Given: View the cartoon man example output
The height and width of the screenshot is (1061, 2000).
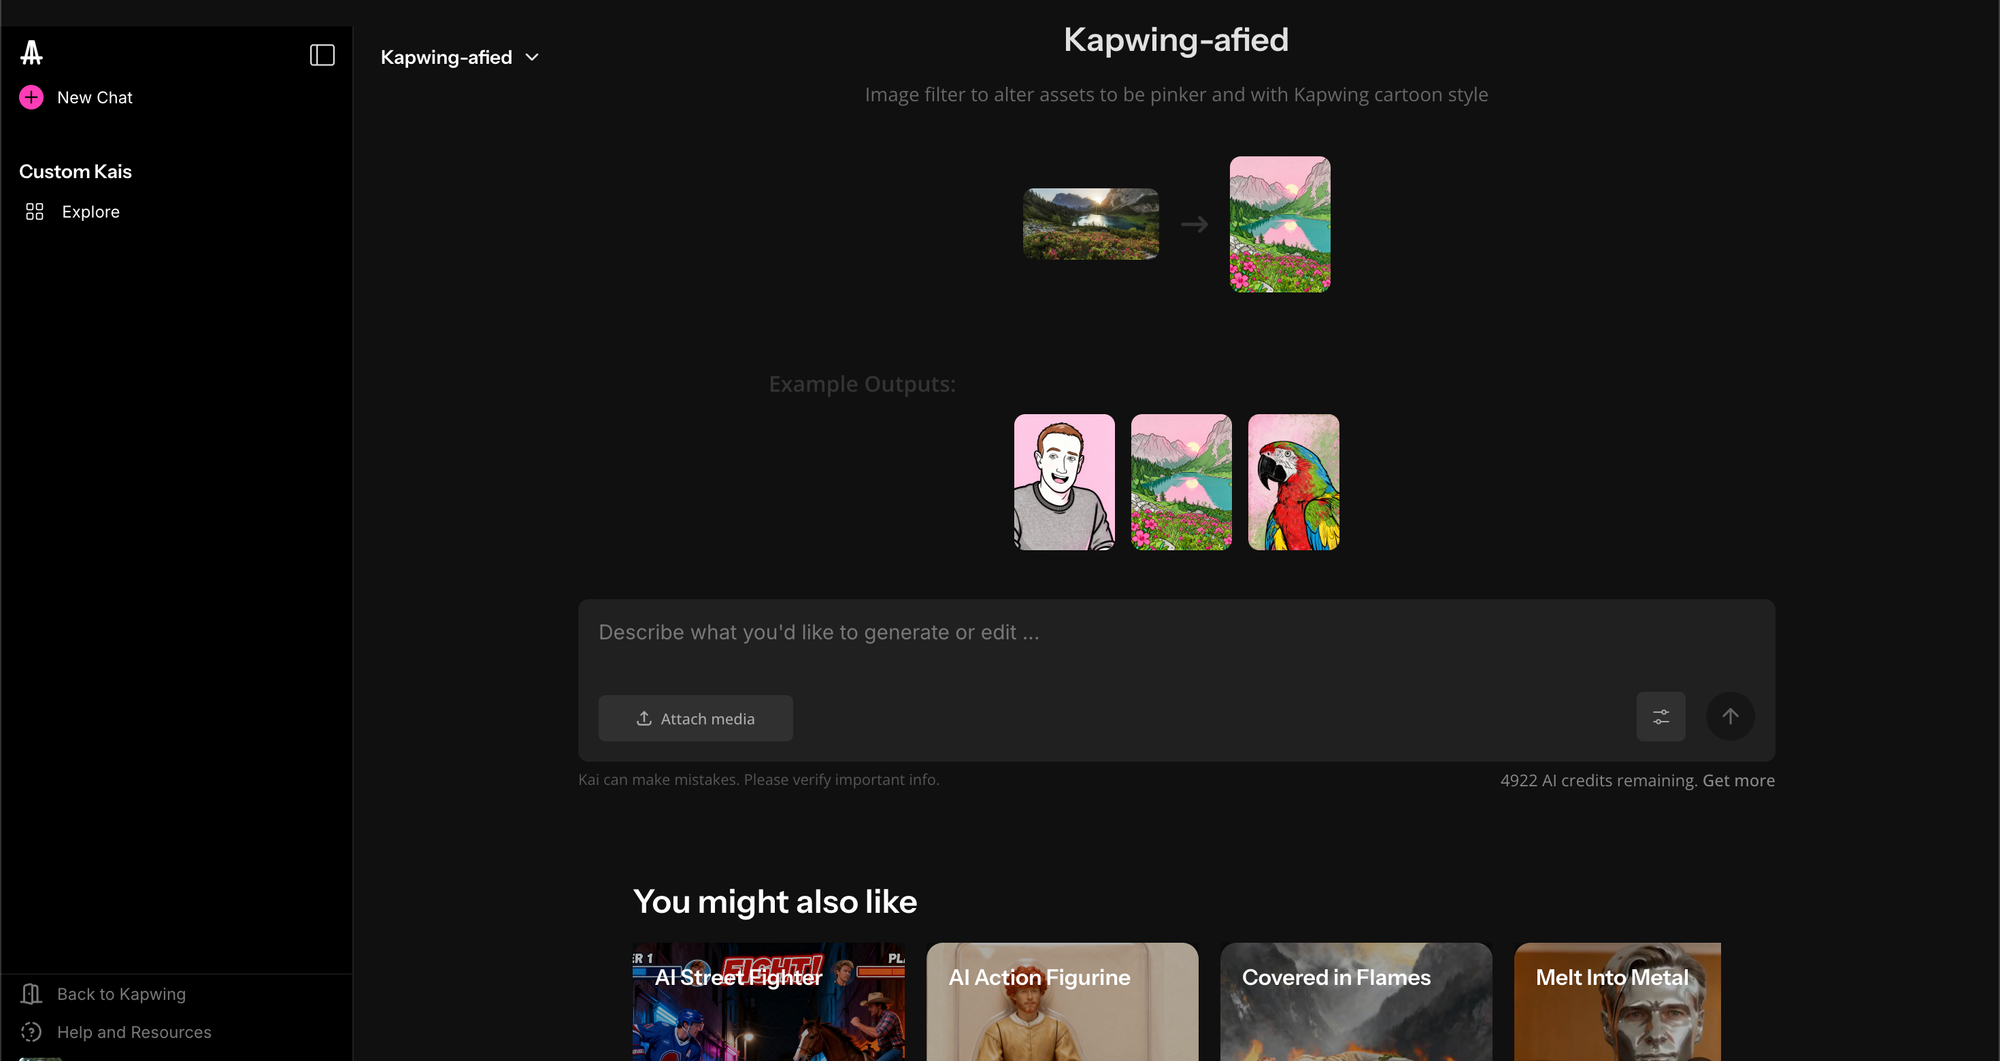Looking at the screenshot, I should 1064,482.
